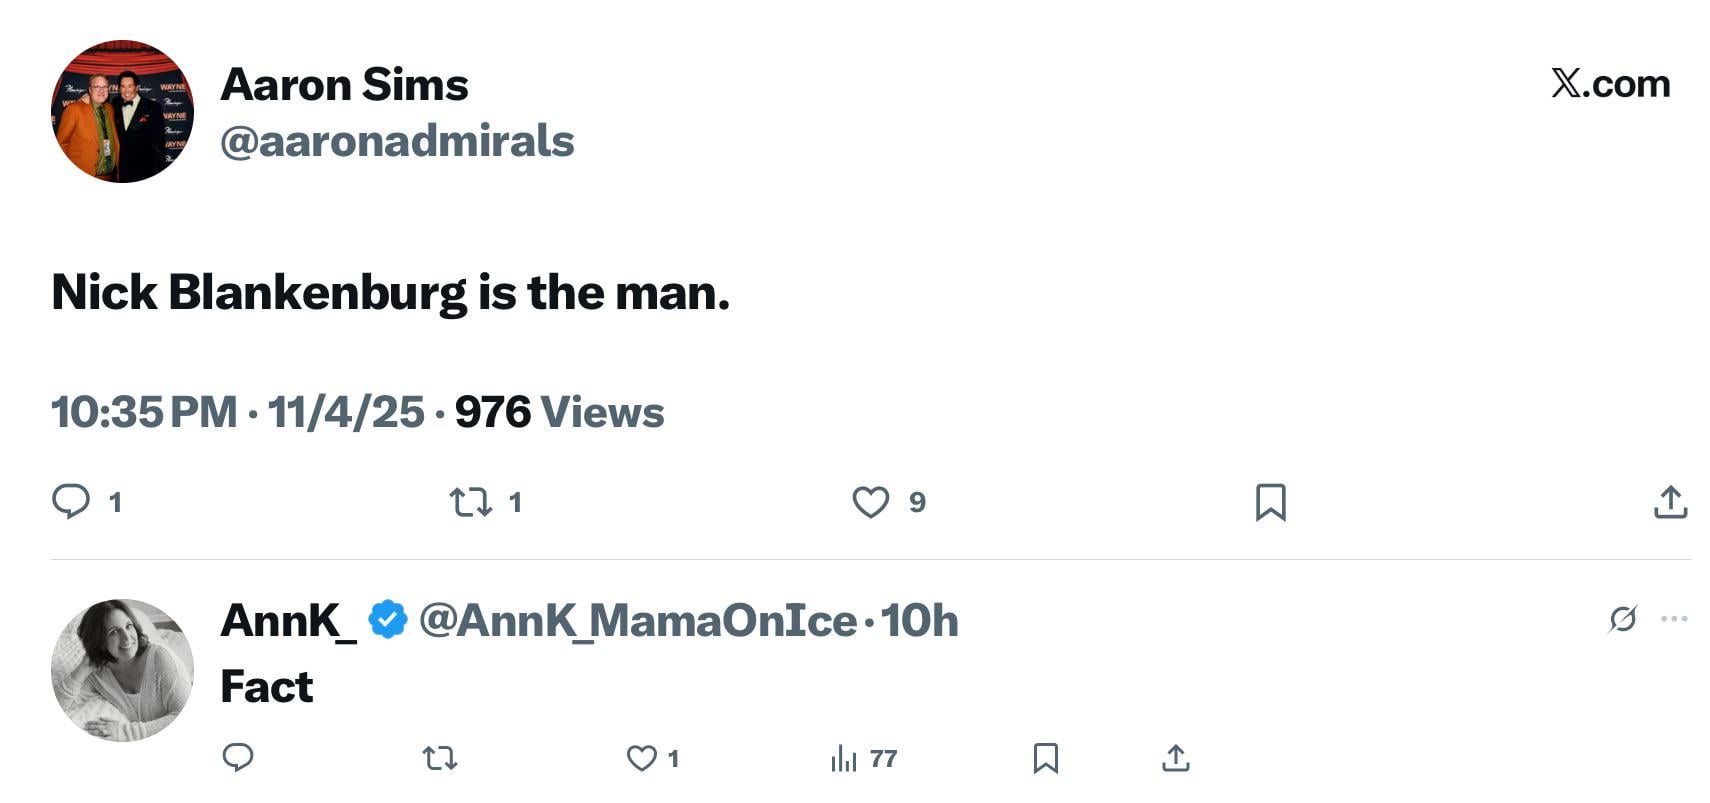Repost the Nick Blankenburg post
Viewport: 1710px width, 803px height.
[x=471, y=501]
